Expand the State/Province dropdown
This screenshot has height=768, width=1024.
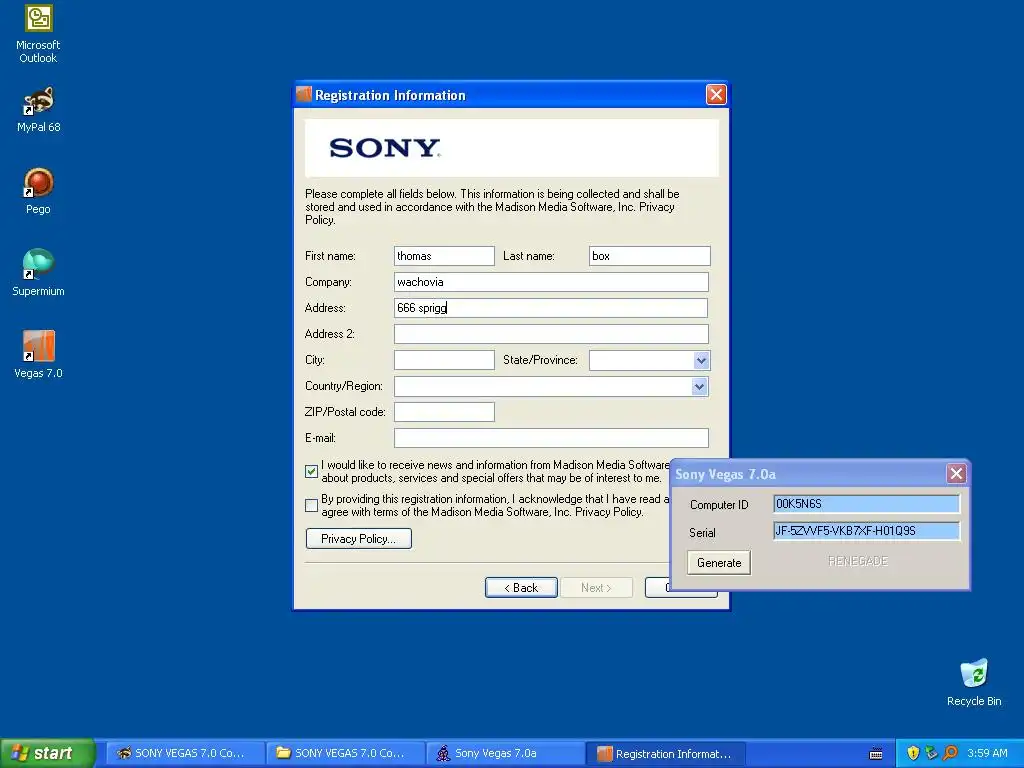pos(701,360)
